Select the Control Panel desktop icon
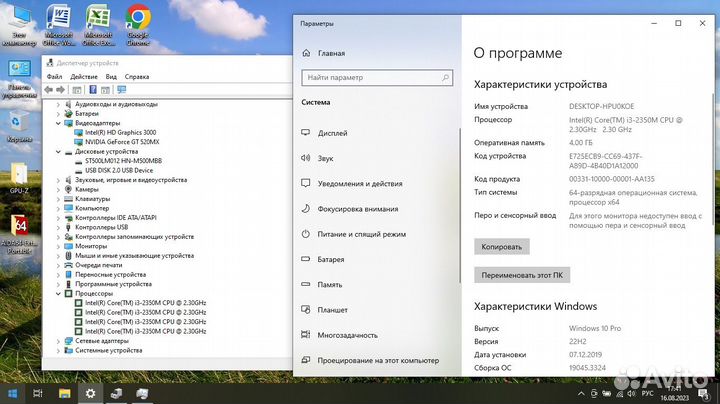The height and width of the screenshot is (404, 720). point(19,79)
